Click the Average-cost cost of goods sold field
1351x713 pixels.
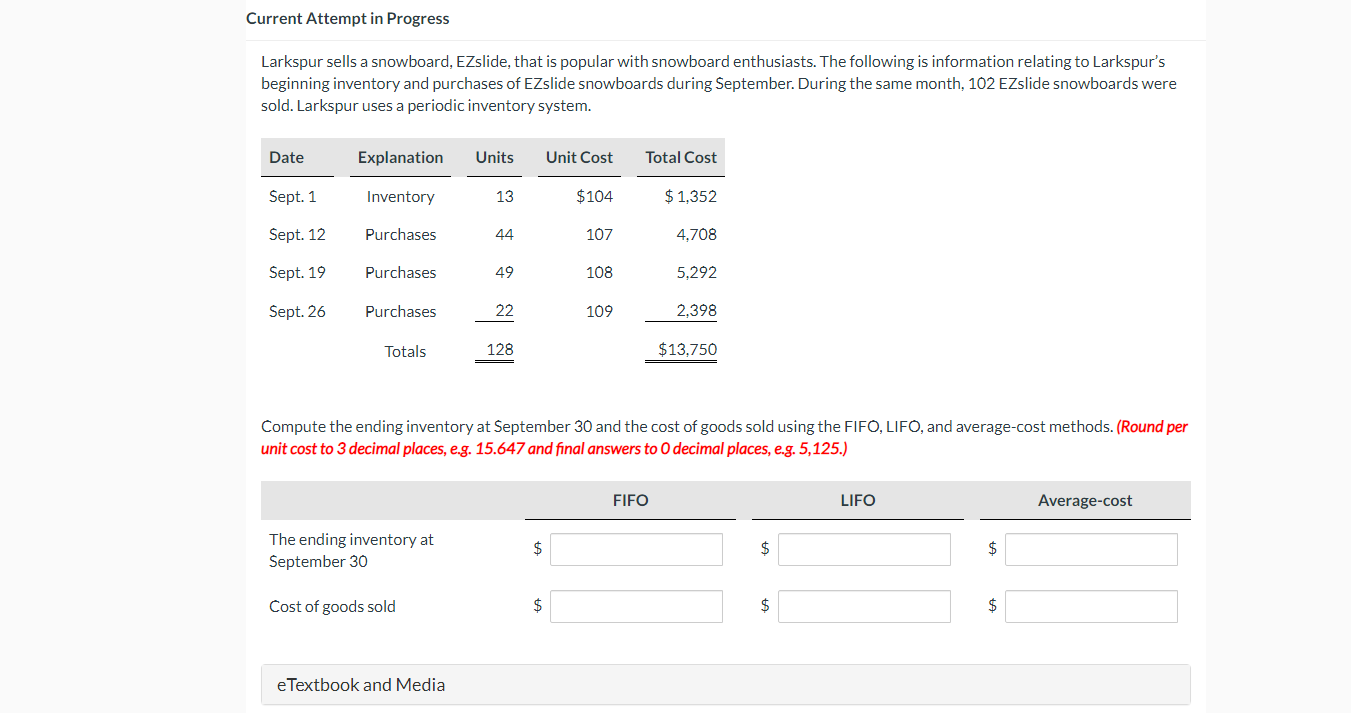(x=1091, y=606)
